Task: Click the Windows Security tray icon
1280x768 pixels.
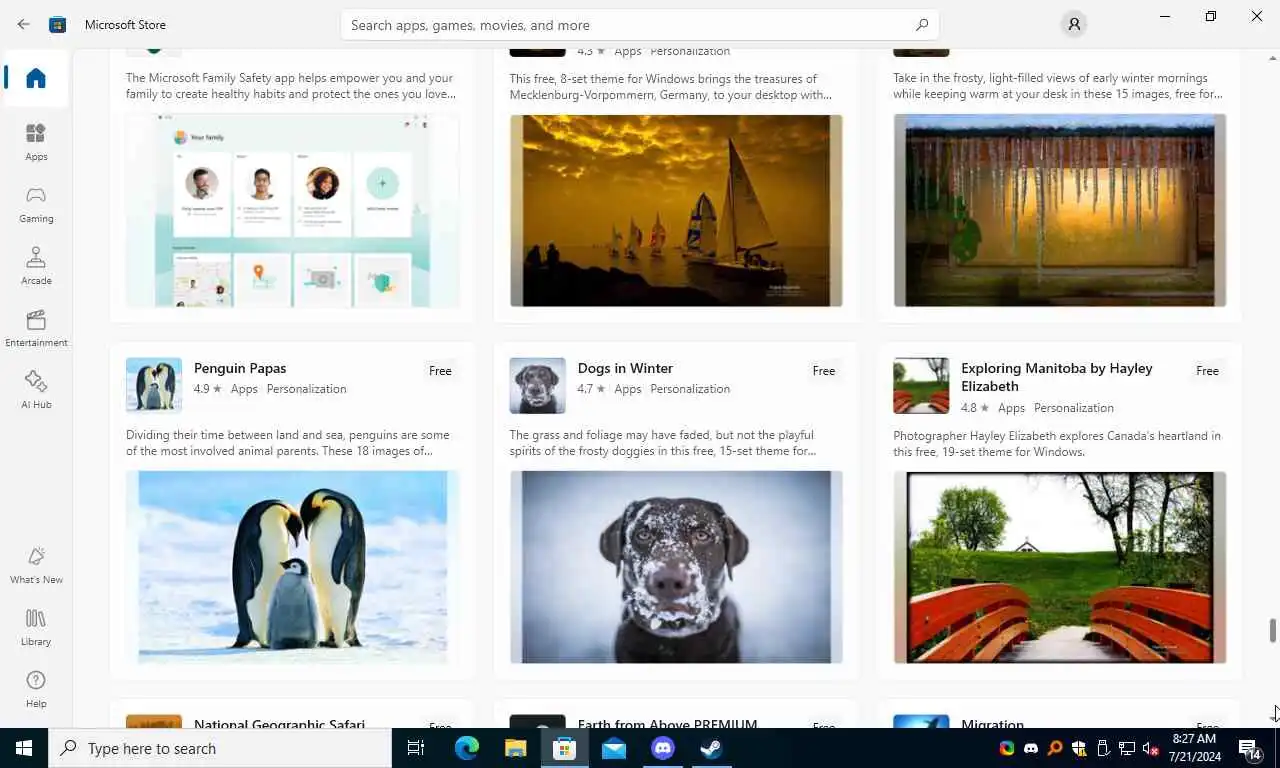Action: pyautogui.click(x=1079, y=748)
